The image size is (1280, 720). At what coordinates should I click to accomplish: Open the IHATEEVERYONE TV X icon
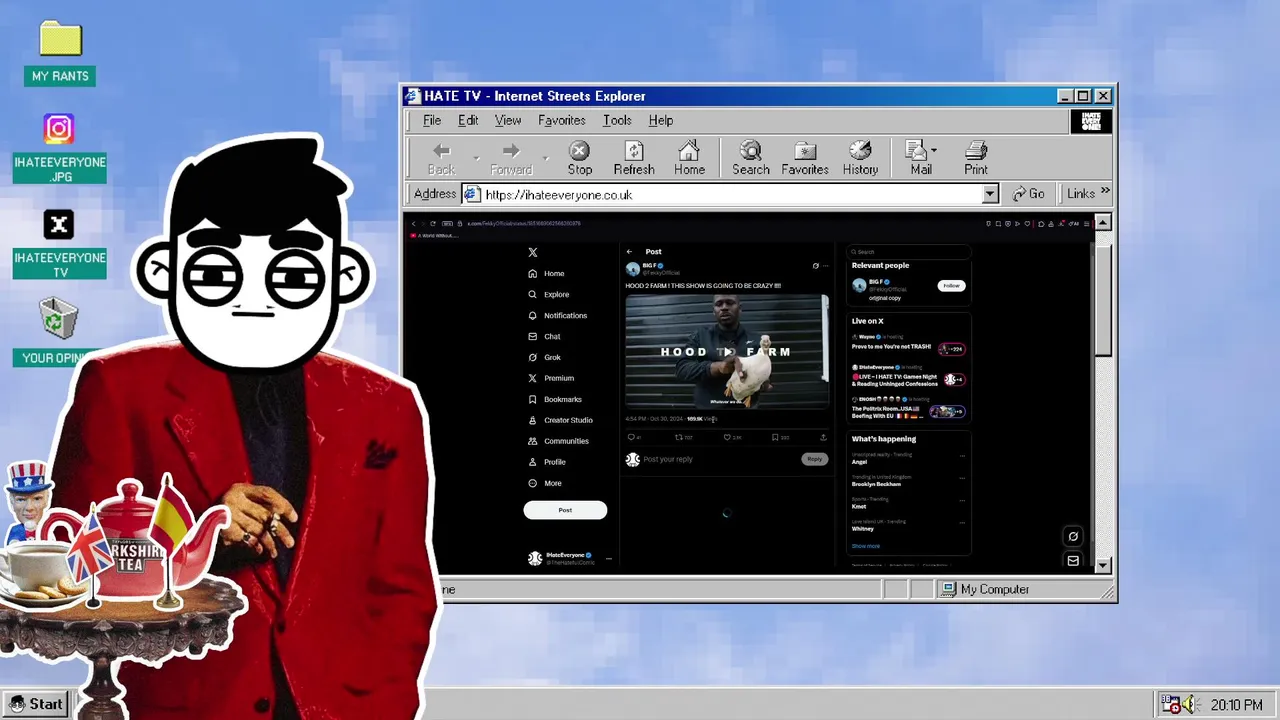pyautogui.click(x=59, y=225)
